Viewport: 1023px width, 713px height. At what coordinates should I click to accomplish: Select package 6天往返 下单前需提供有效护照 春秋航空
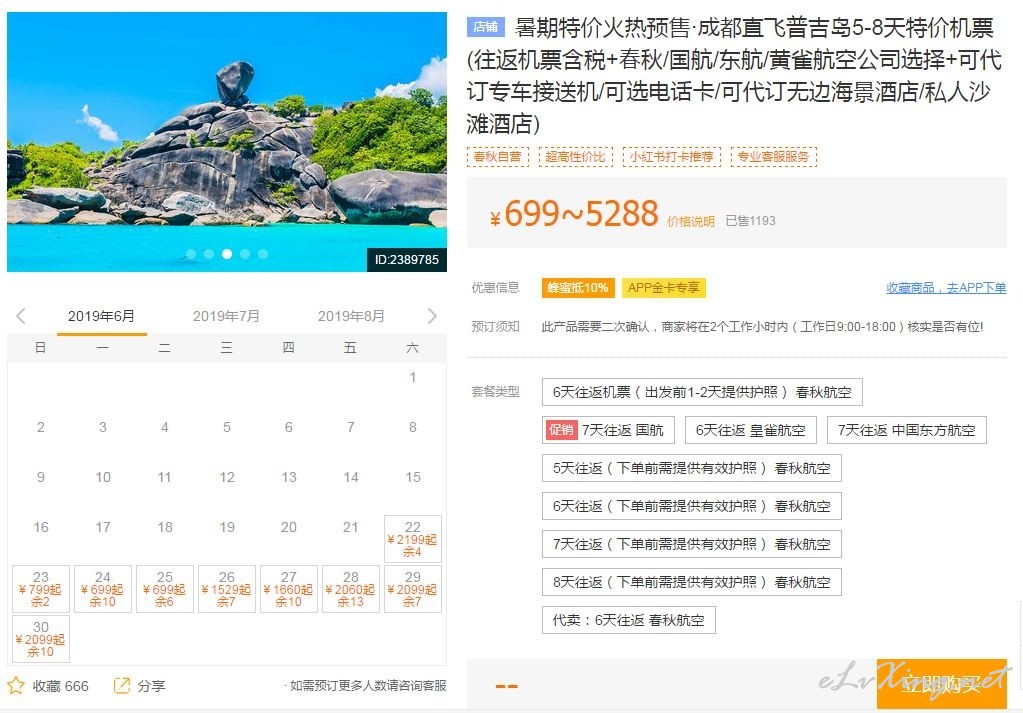pos(692,506)
